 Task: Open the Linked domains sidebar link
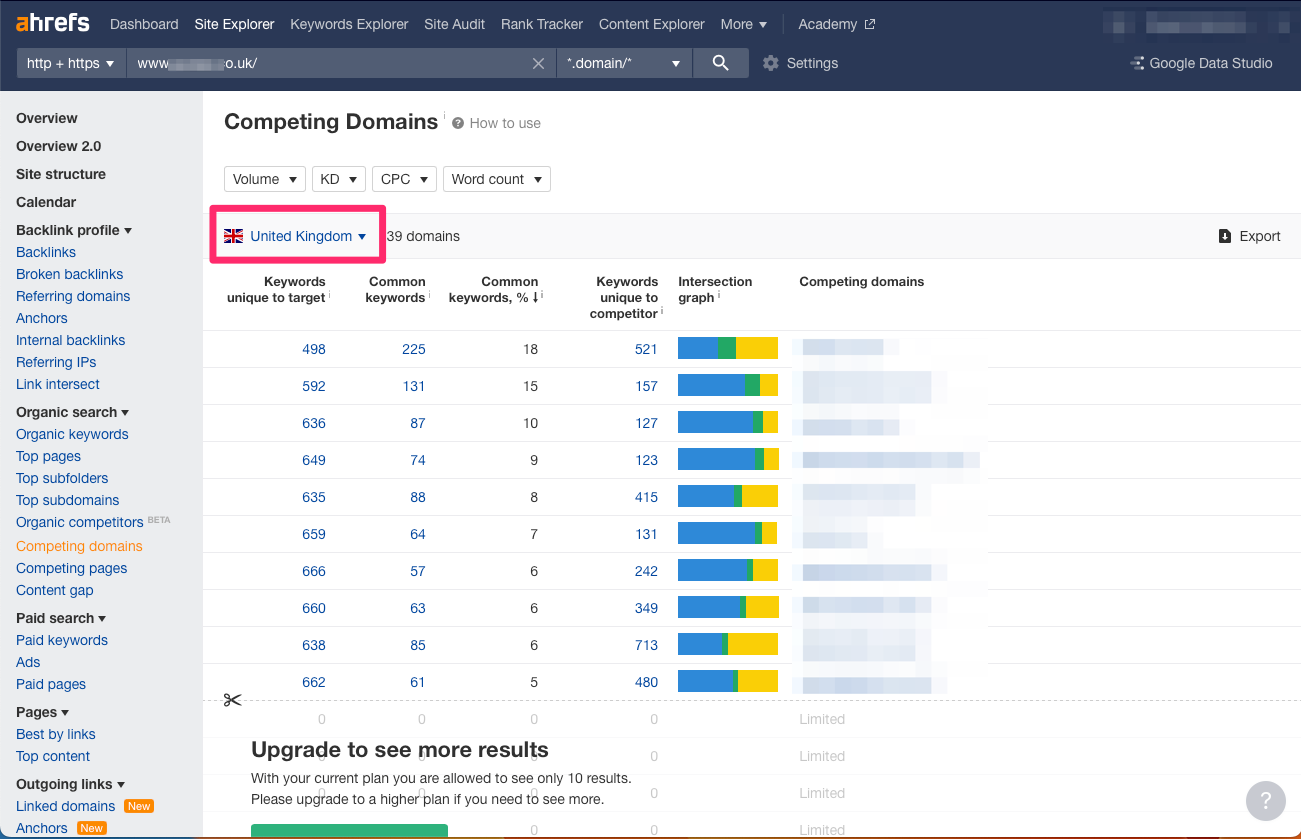pyautogui.click(x=66, y=806)
